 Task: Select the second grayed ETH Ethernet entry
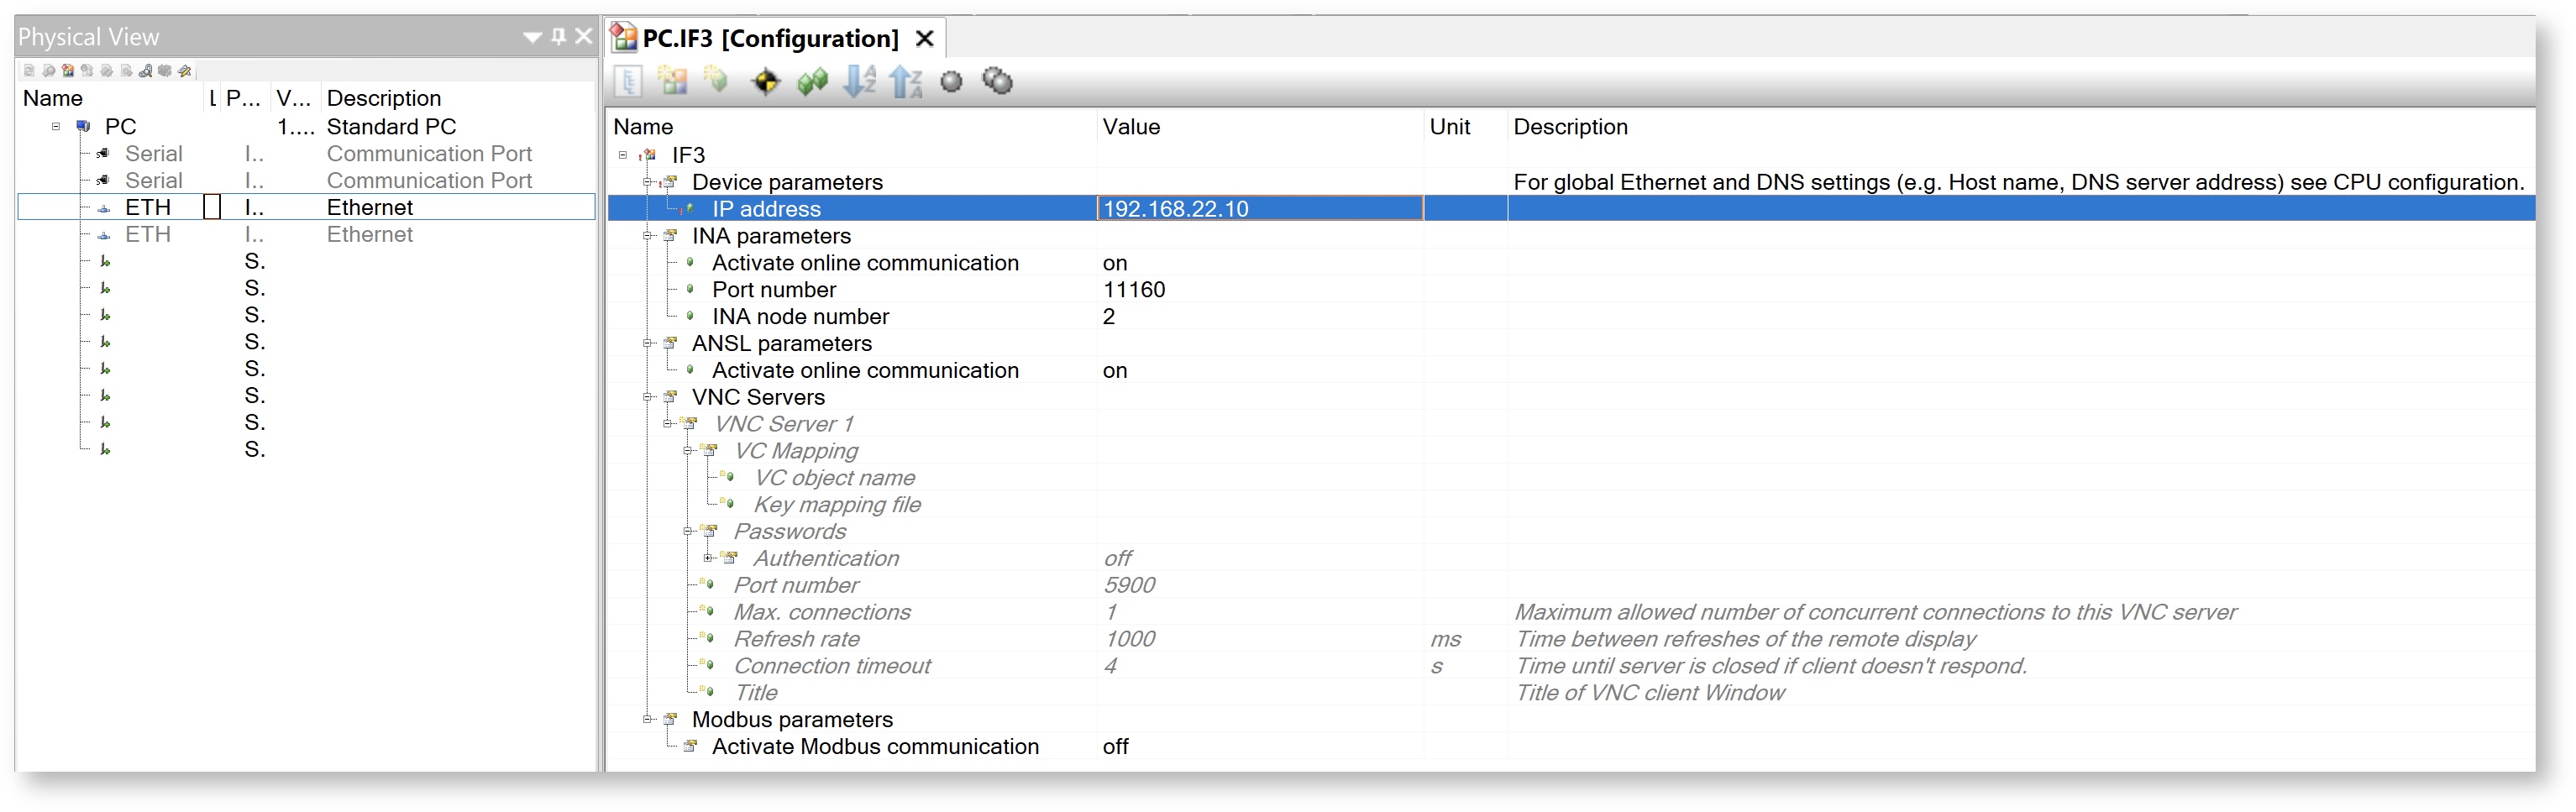[x=148, y=235]
